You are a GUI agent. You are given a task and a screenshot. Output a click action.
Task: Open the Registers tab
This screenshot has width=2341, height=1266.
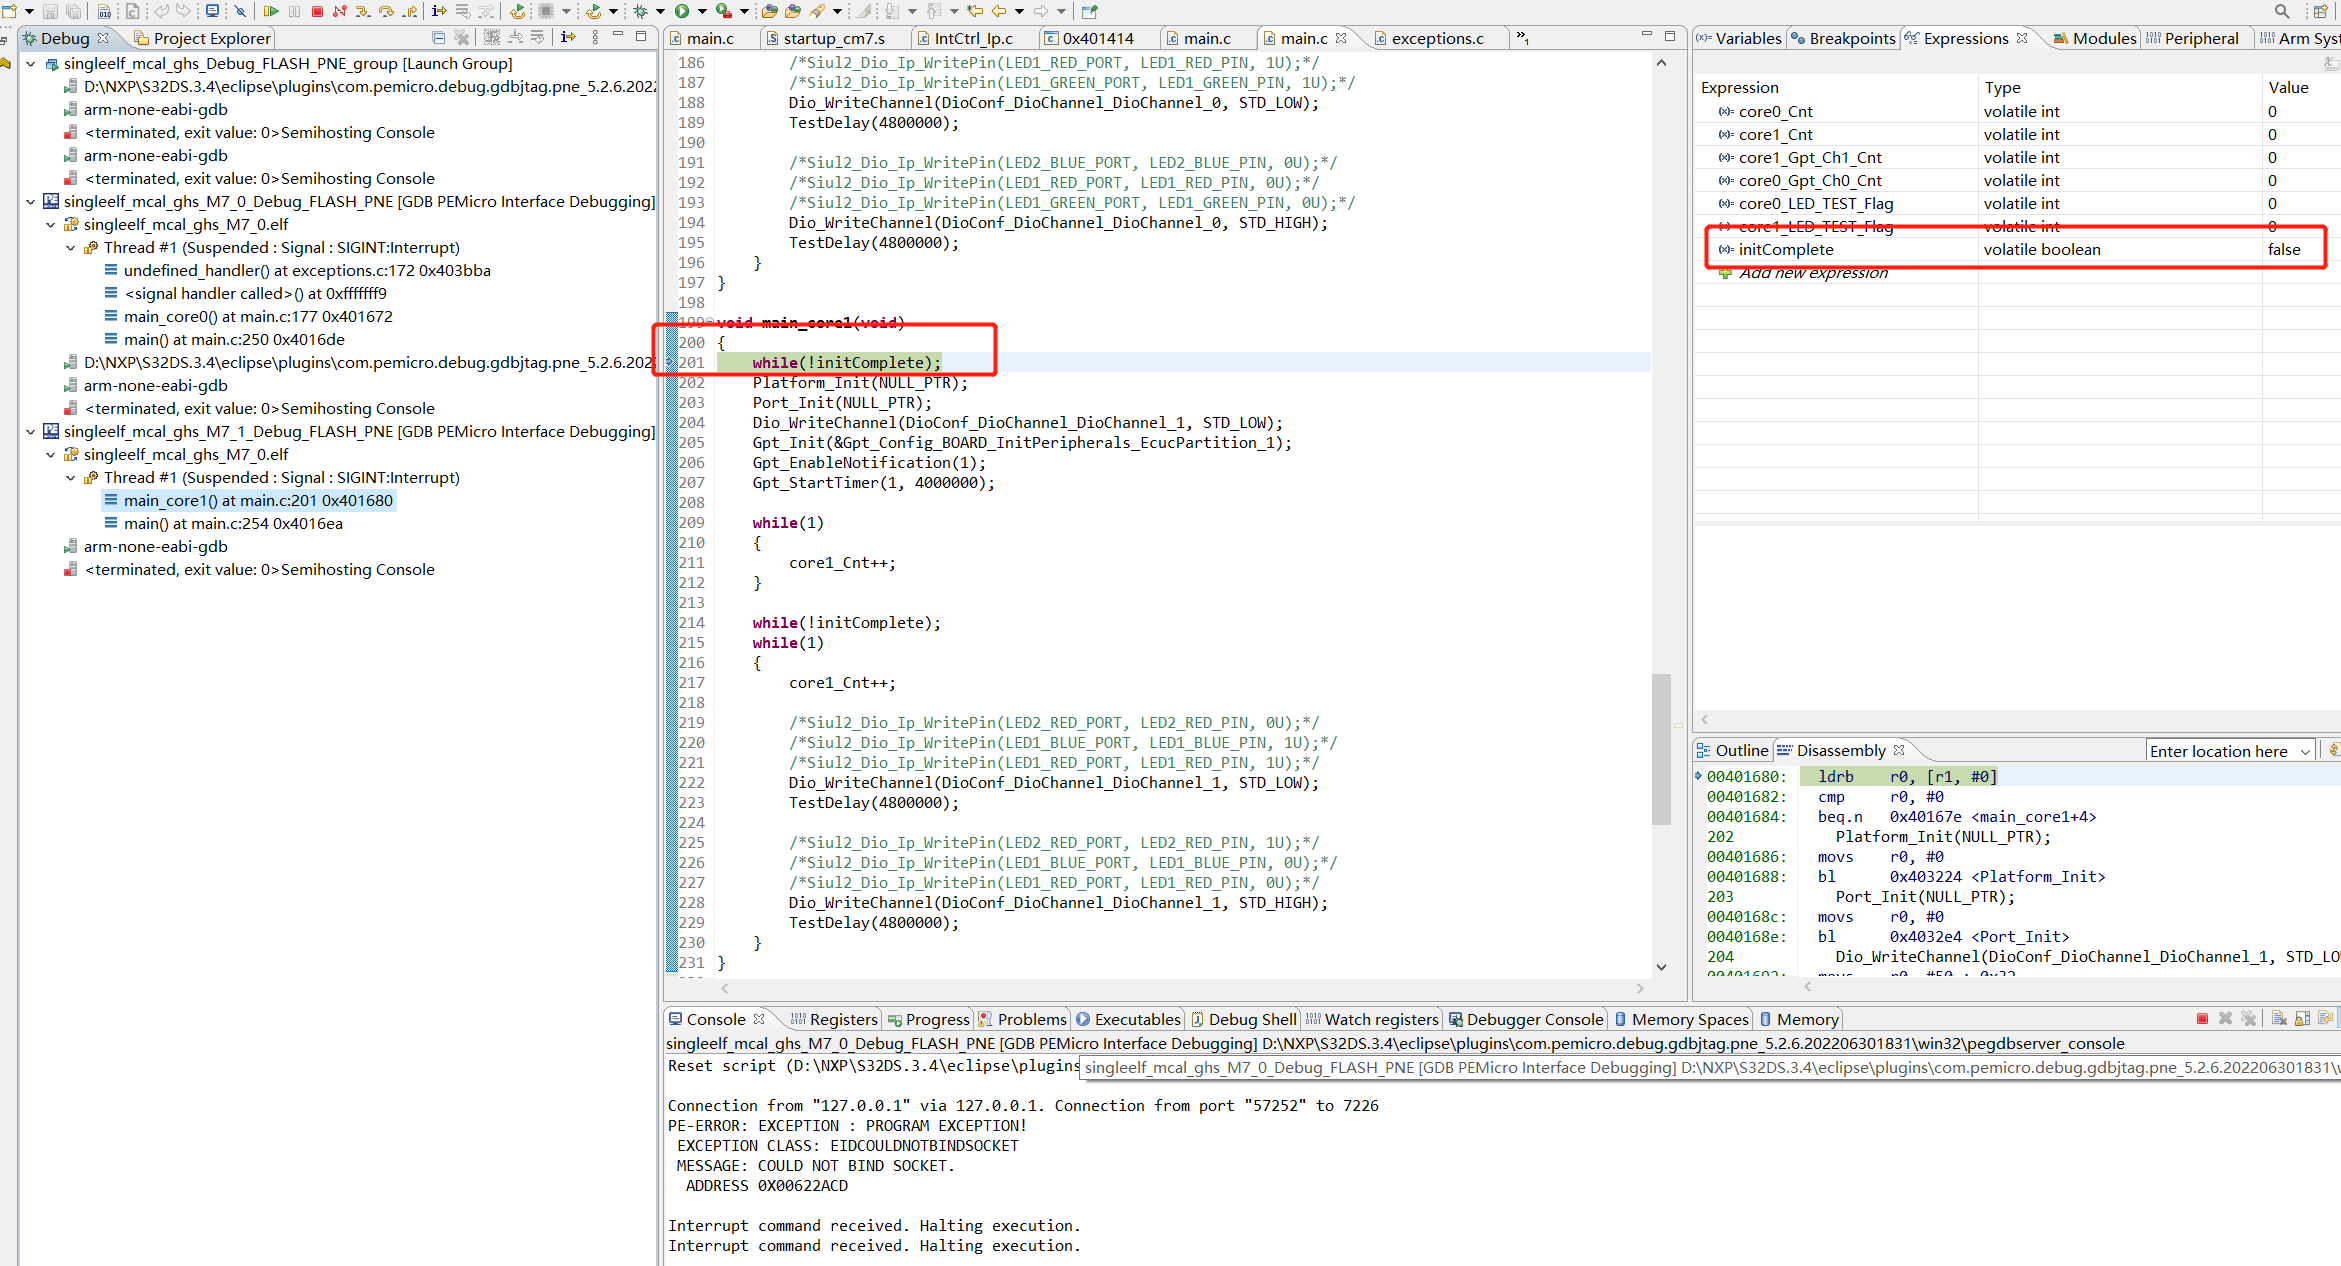(x=842, y=1019)
